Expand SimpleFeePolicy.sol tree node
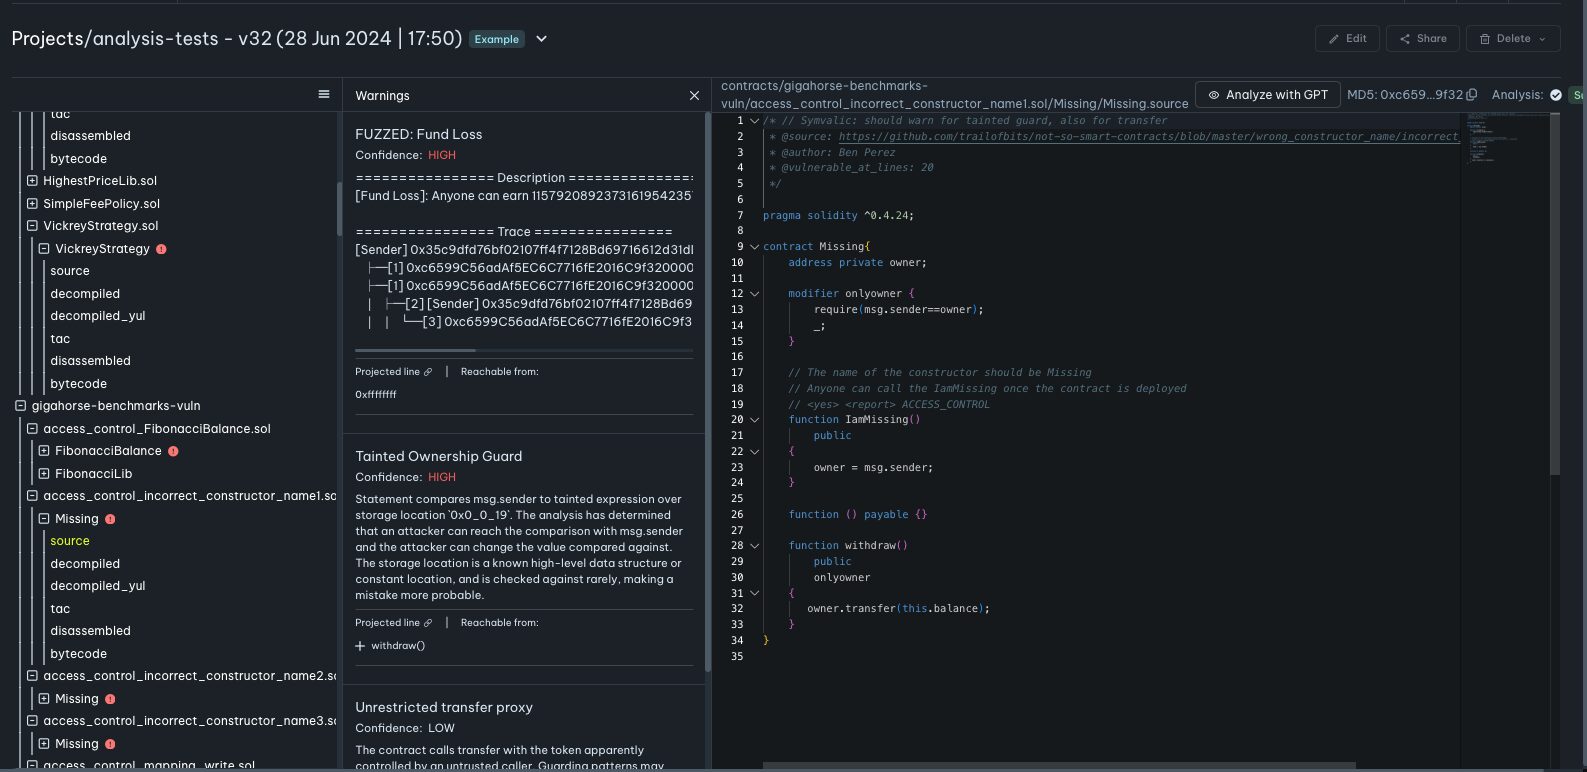The height and width of the screenshot is (772, 1587). 32,204
